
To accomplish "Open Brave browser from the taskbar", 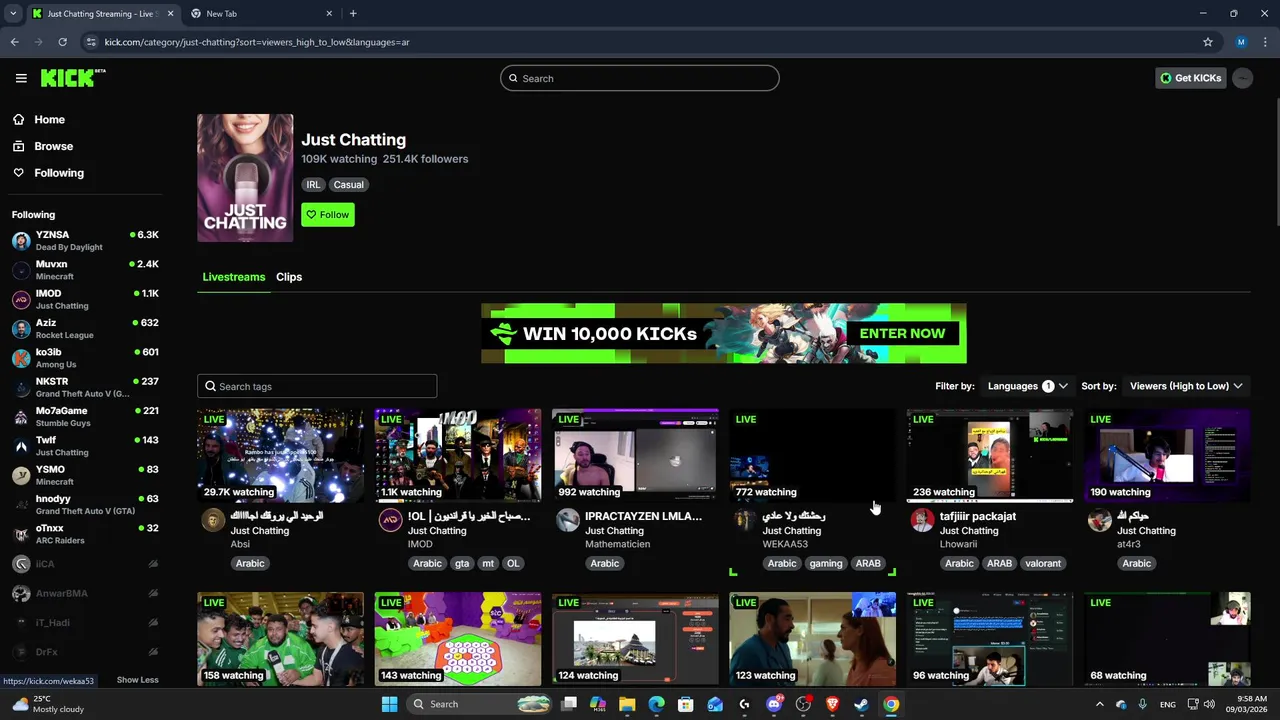I will [832, 704].
